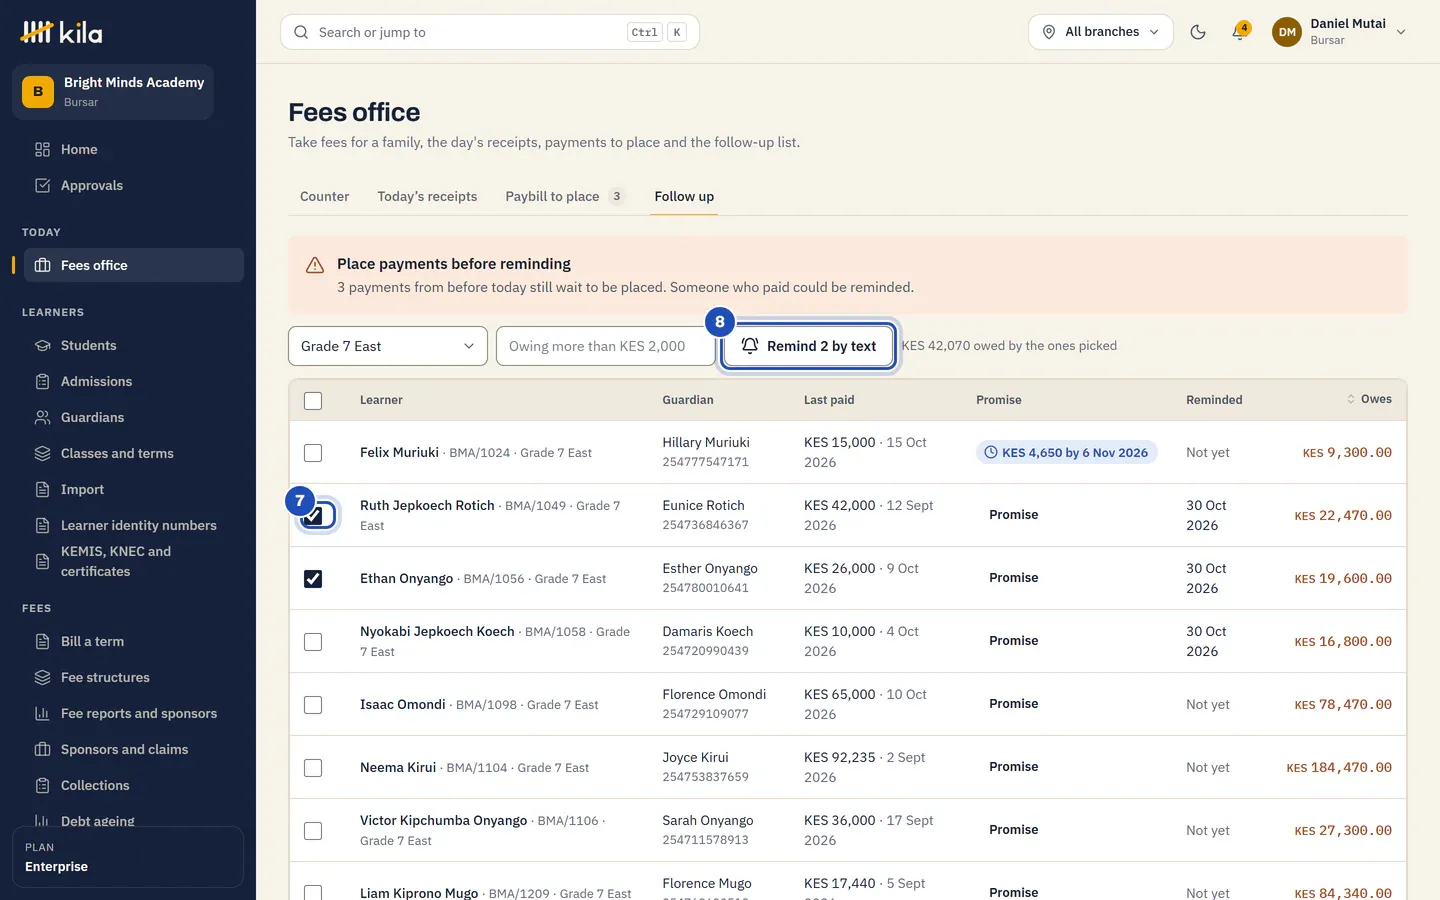Image resolution: width=1440 pixels, height=900 pixels.
Task: Click Promise button for Ruth Jepkoech Rotich
Action: (1014, 515)
